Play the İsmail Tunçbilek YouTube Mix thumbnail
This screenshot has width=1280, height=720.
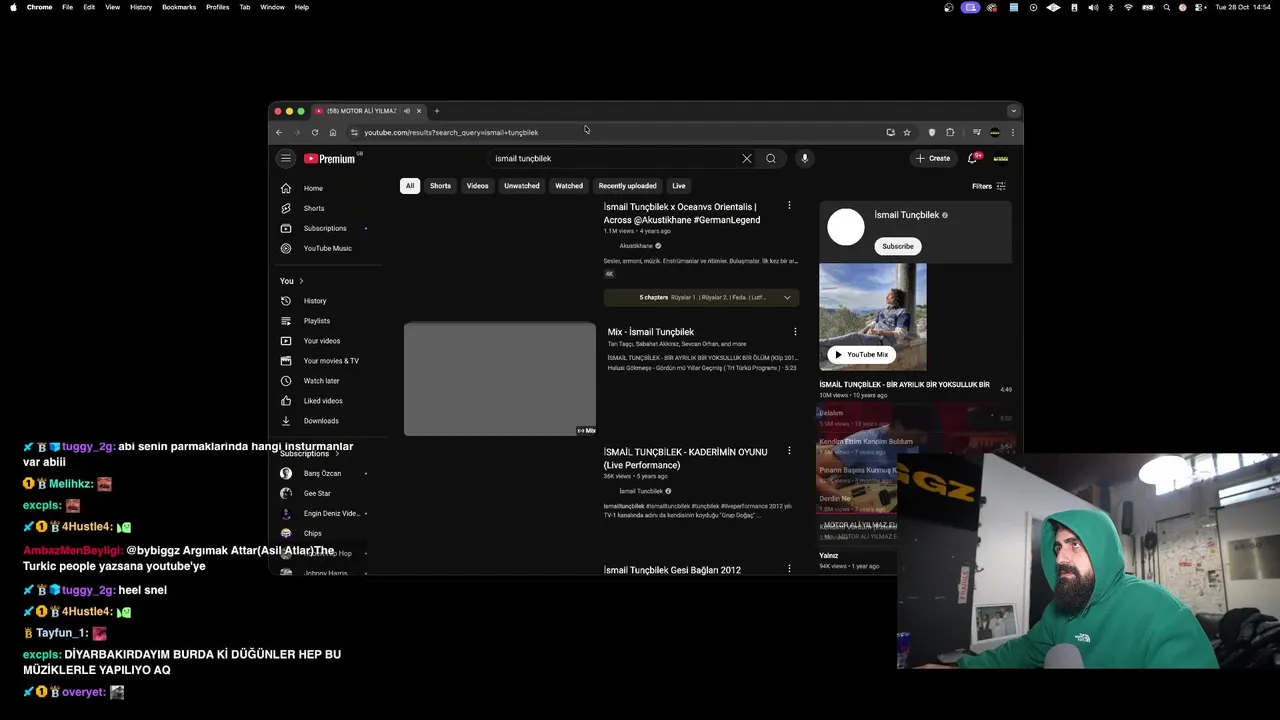[873, 316]
